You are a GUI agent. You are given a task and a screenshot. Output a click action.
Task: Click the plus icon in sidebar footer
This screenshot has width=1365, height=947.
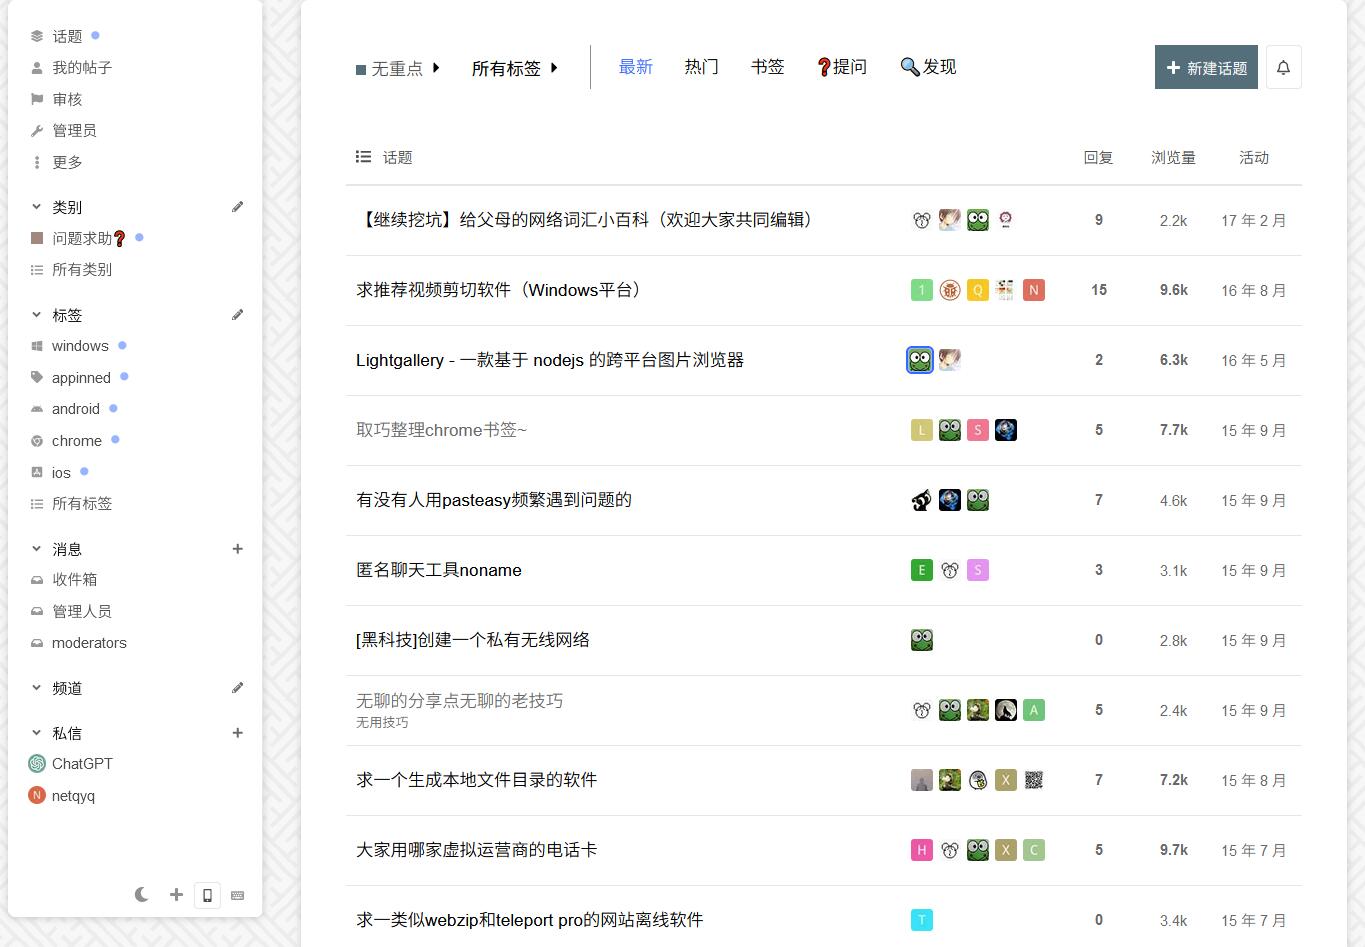coord(176,895)
